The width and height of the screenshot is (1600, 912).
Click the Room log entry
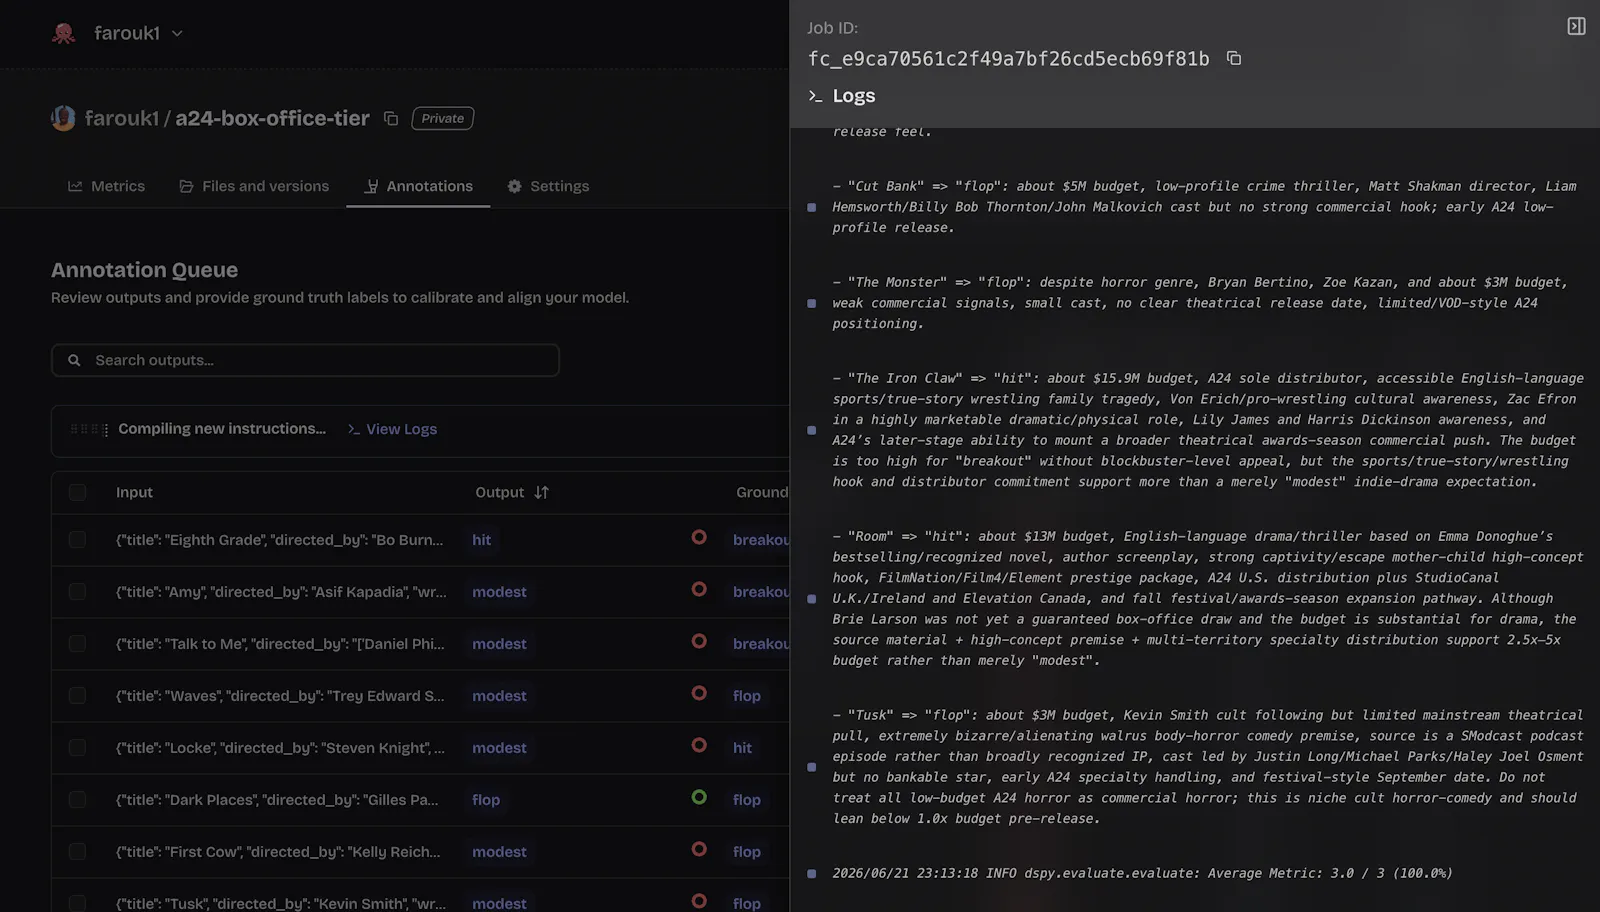coord(1208,598)
